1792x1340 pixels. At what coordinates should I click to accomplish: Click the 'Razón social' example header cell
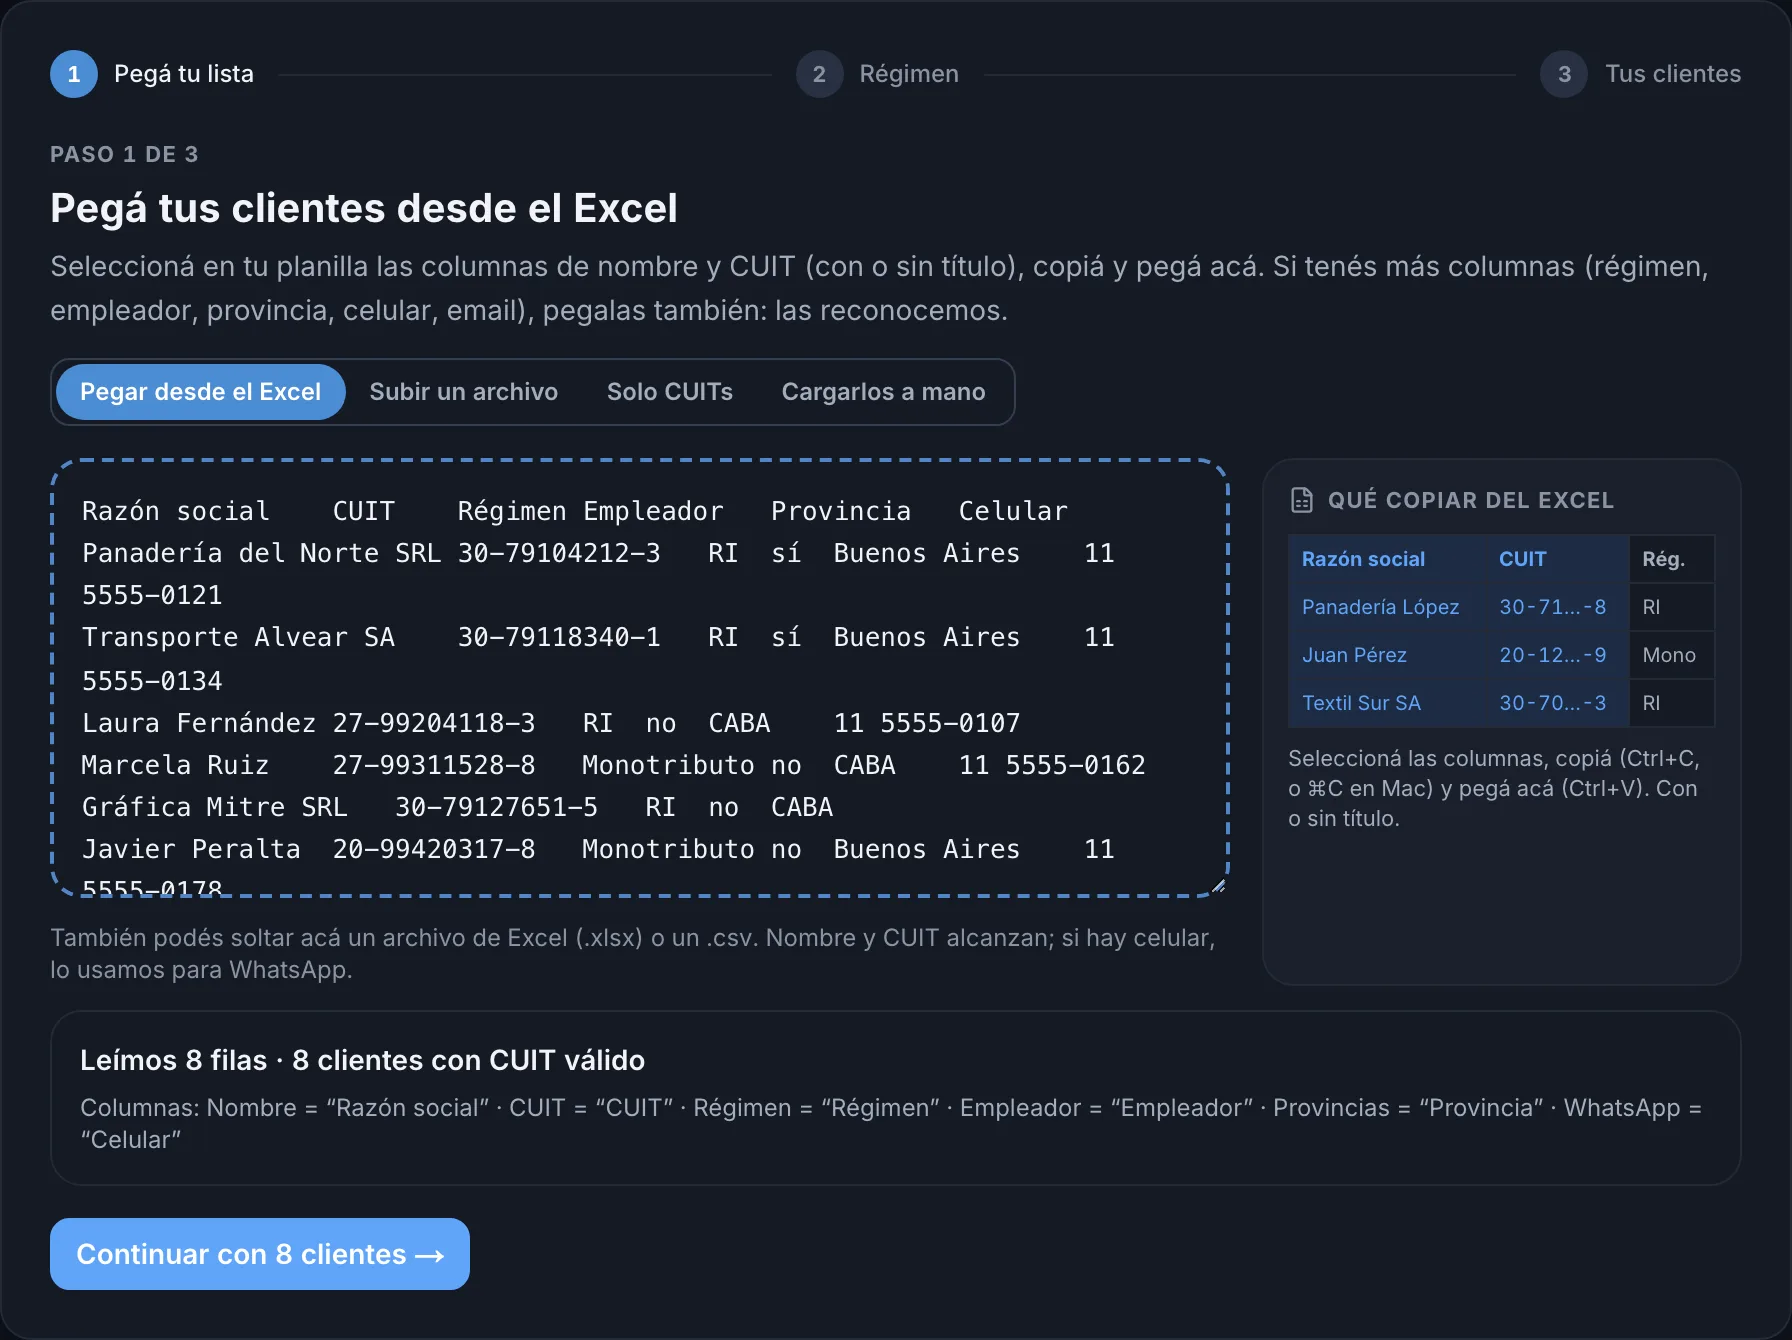pos(1387,559)
